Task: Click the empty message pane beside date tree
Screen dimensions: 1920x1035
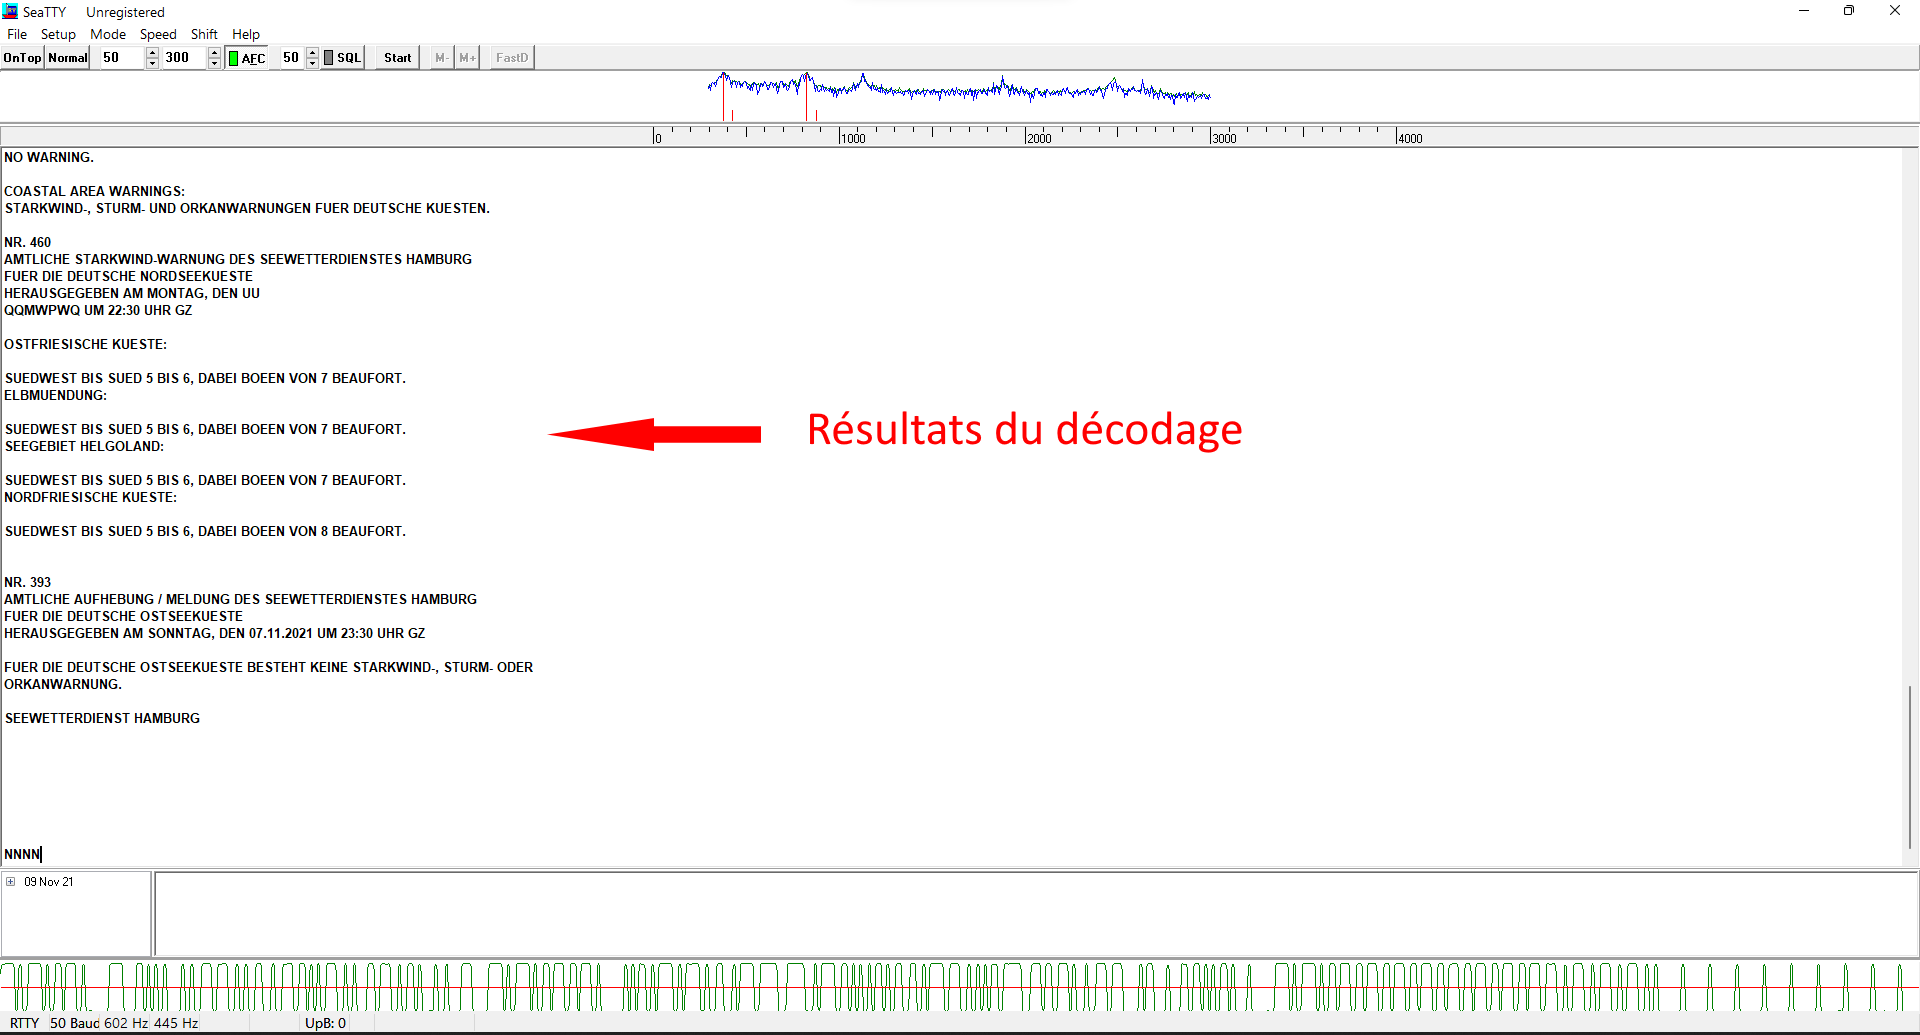Action: tap(1036, 914)
